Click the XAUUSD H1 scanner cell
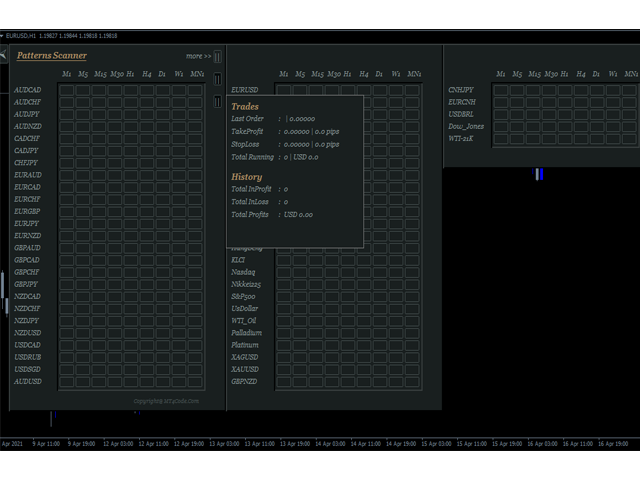Image resolution: width=640 pixels, height=480 pixels. click(348, 370)
